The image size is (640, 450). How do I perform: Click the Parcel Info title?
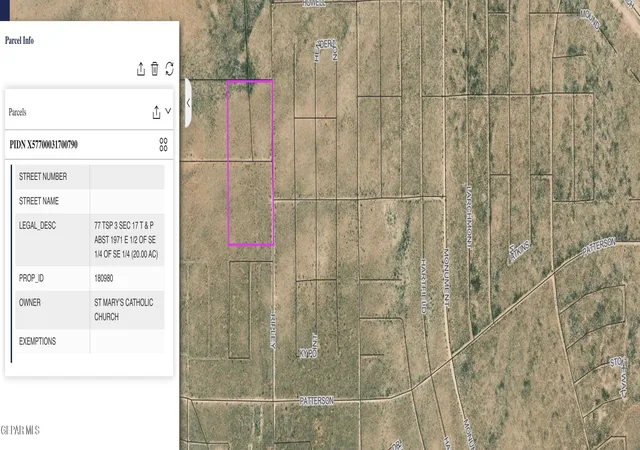click(19, 40)
